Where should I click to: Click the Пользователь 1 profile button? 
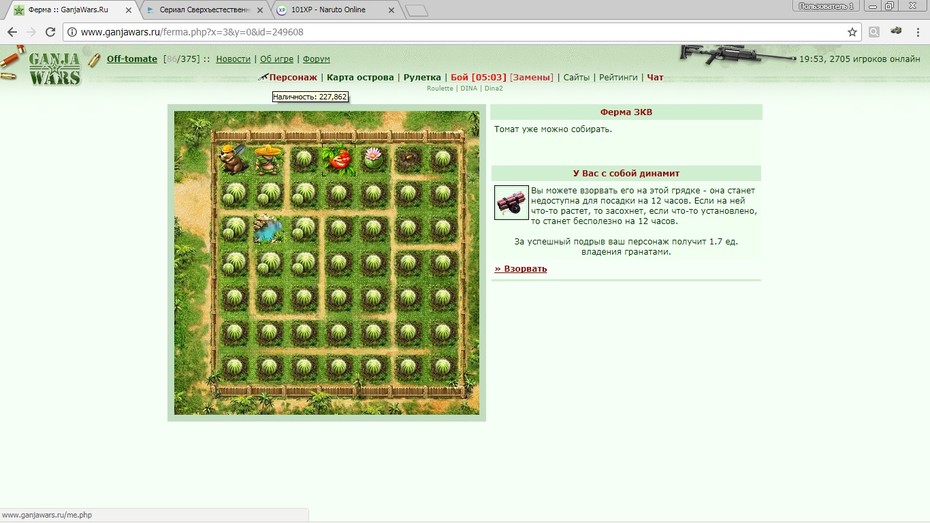[x=826, y=6]
